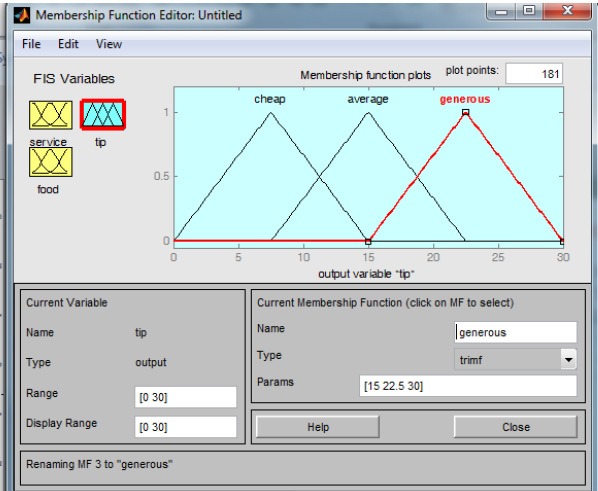Click the generous right handle at 30
The image size is (598, 491).
562,241
